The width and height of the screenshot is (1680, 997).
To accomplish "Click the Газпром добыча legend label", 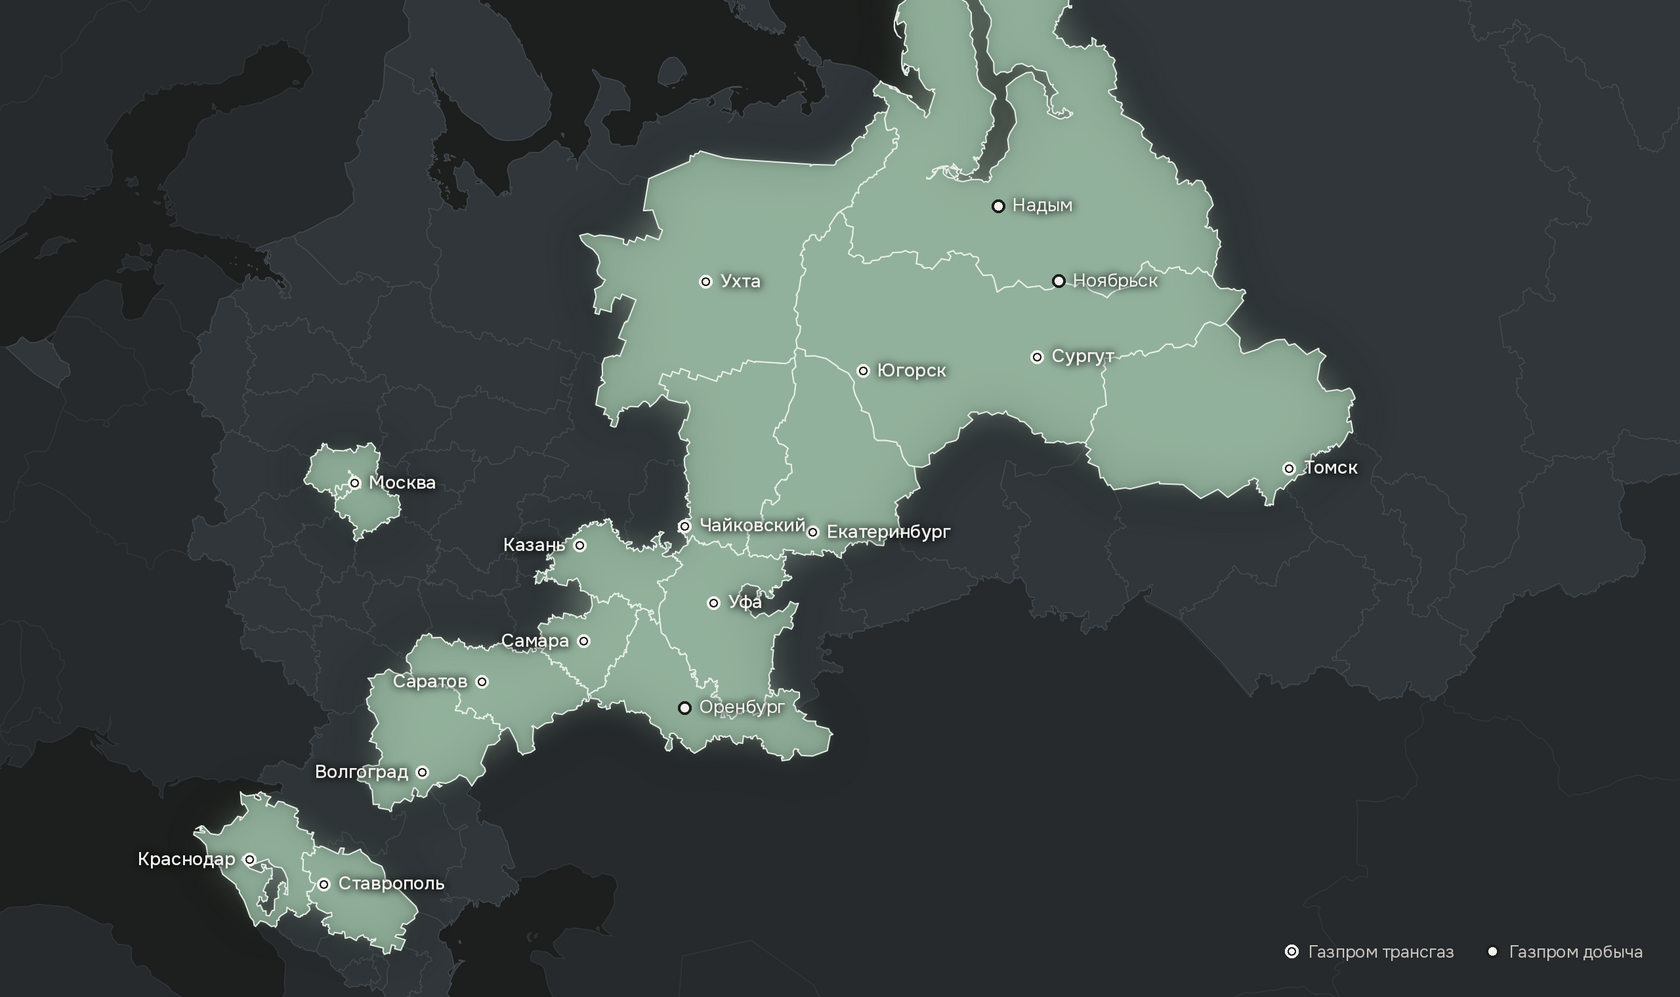I will pyautogui.click(x=1576, y=952).
